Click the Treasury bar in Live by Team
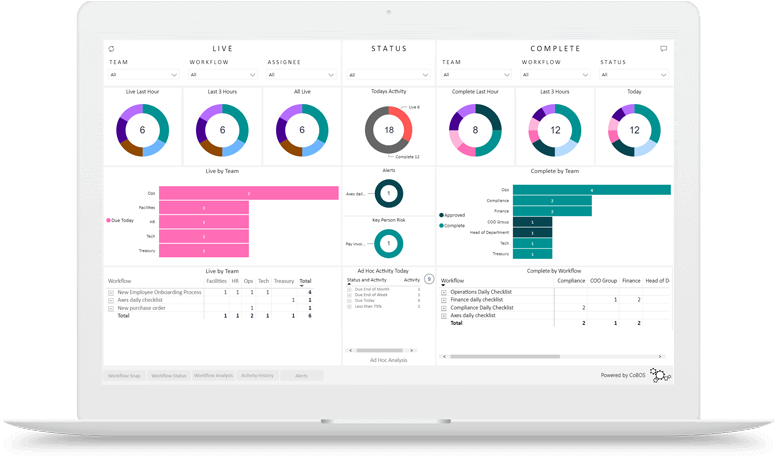 pyautogui.click(x=204, y=251)
